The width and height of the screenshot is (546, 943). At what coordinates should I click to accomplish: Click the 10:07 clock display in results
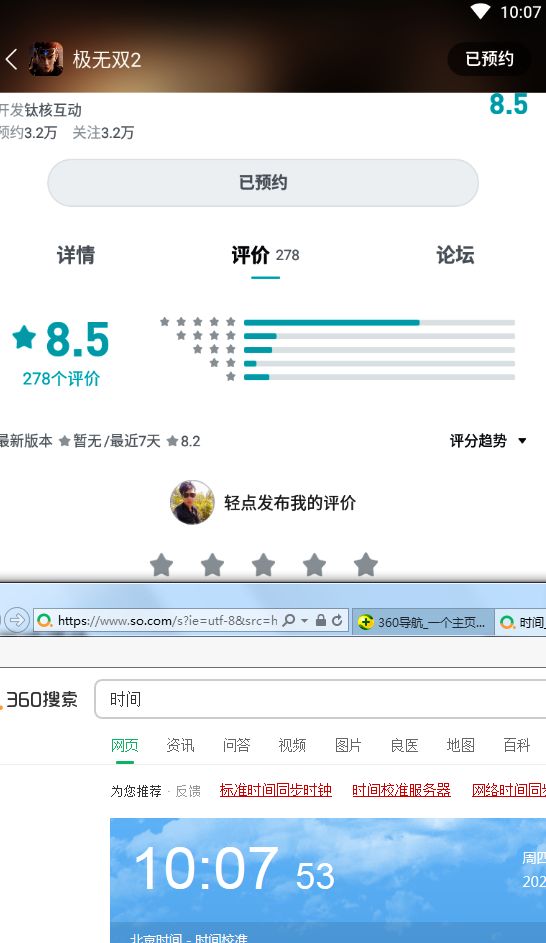click(x=234, y=868)
